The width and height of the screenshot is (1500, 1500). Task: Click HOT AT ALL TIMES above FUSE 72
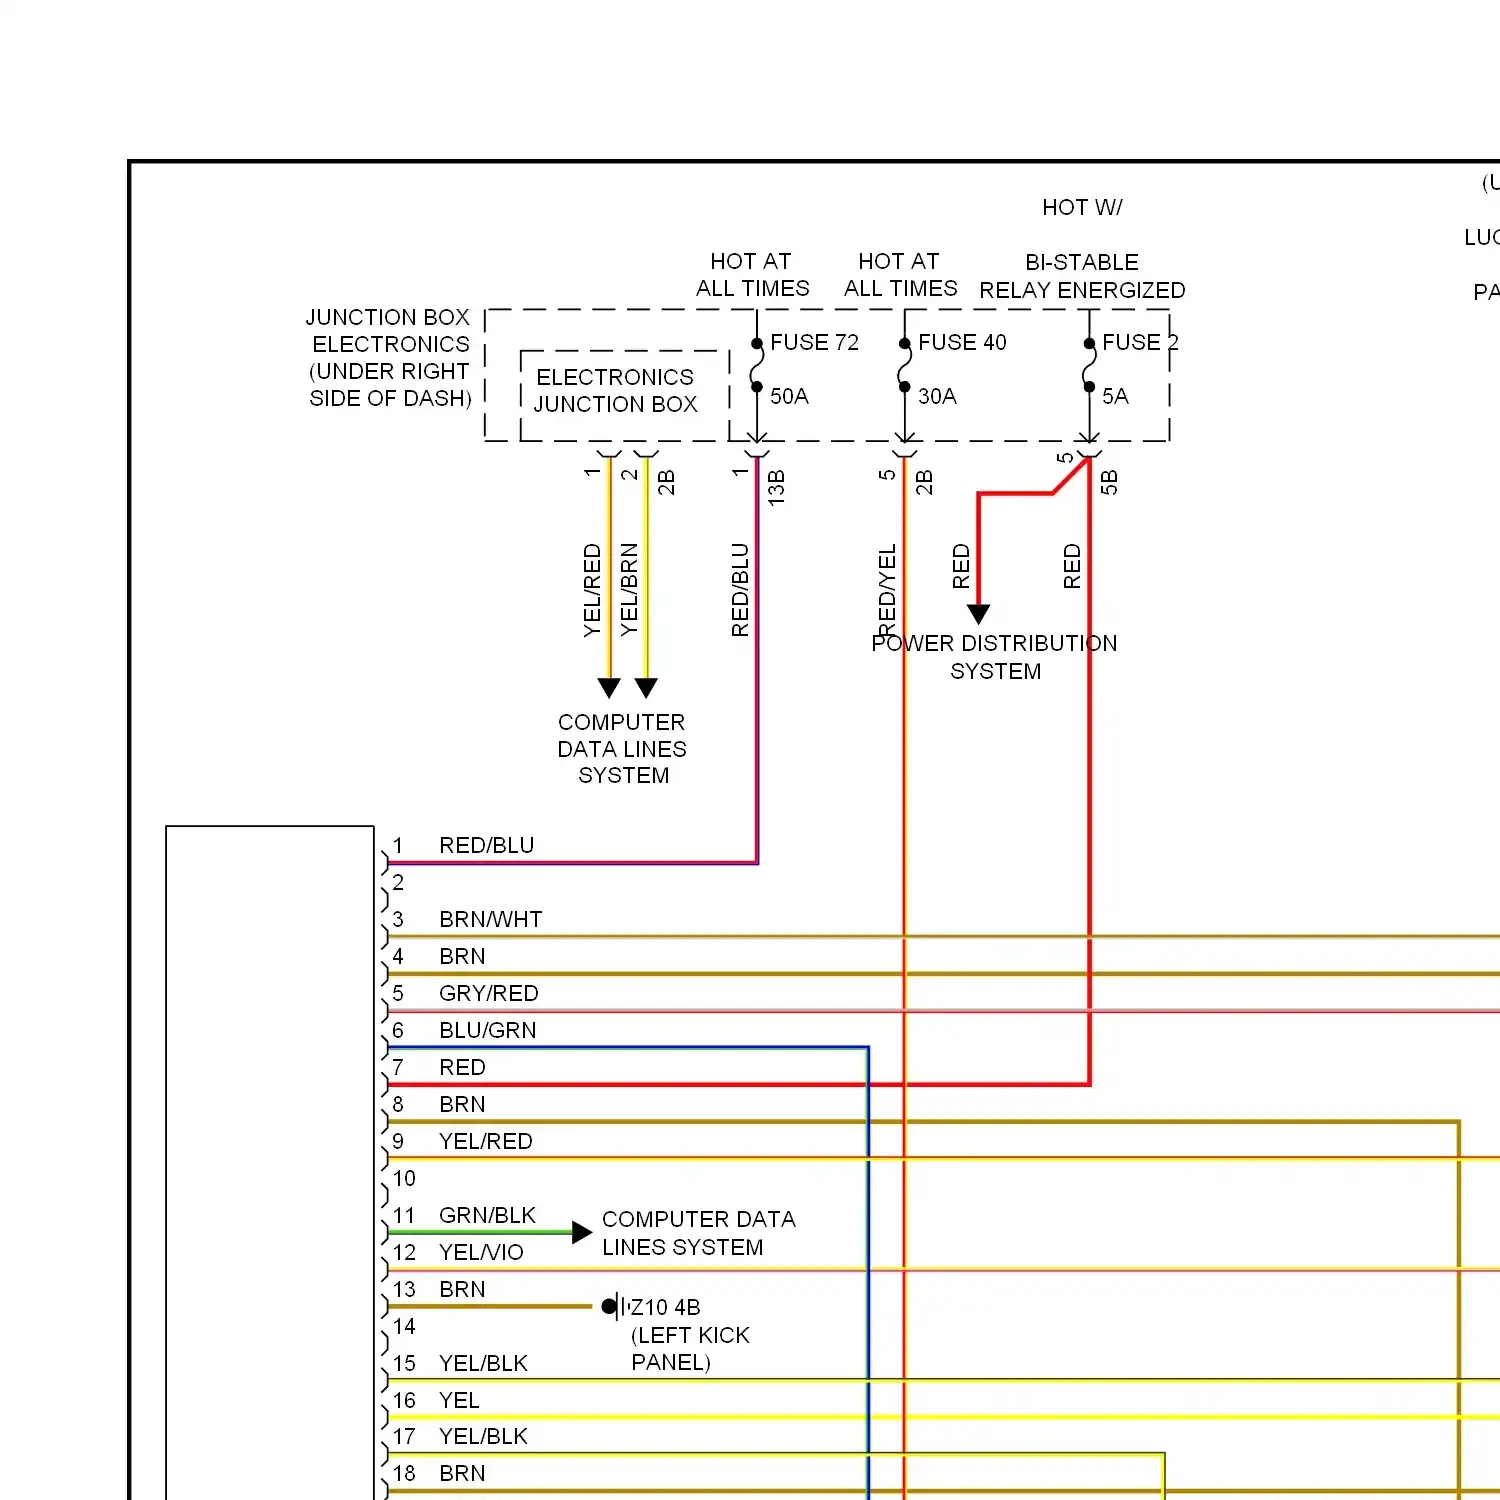[752, 275]
